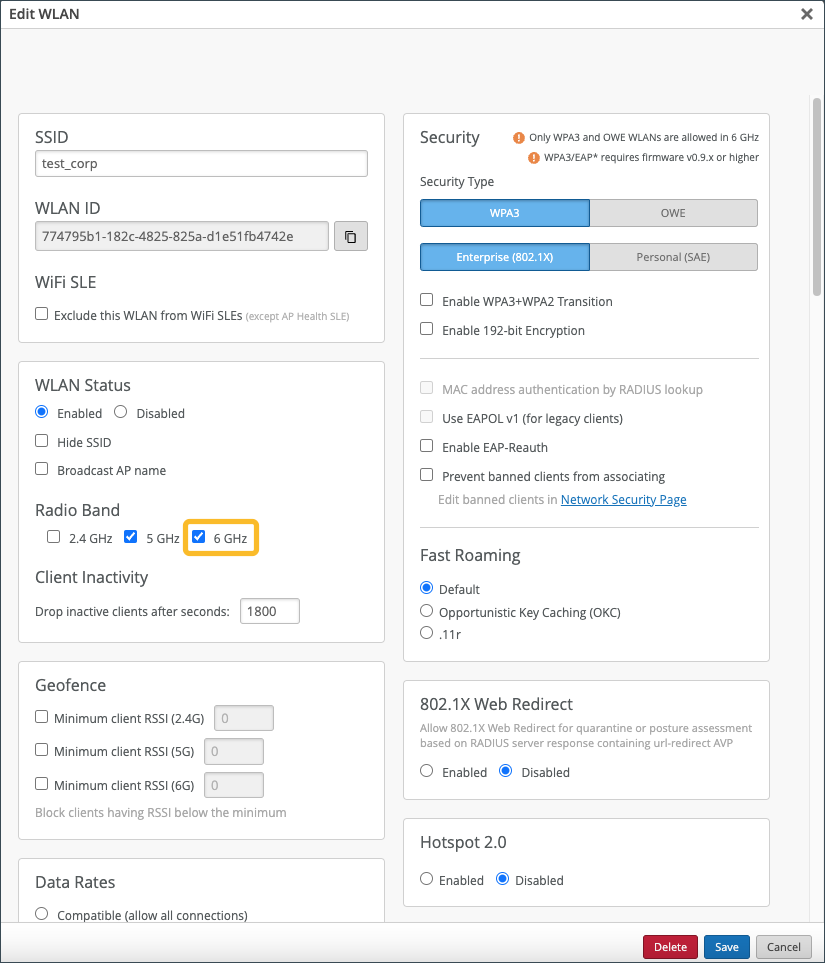Cancel editing the WLAN
825x963 pixels.
[x=783, y=947]
